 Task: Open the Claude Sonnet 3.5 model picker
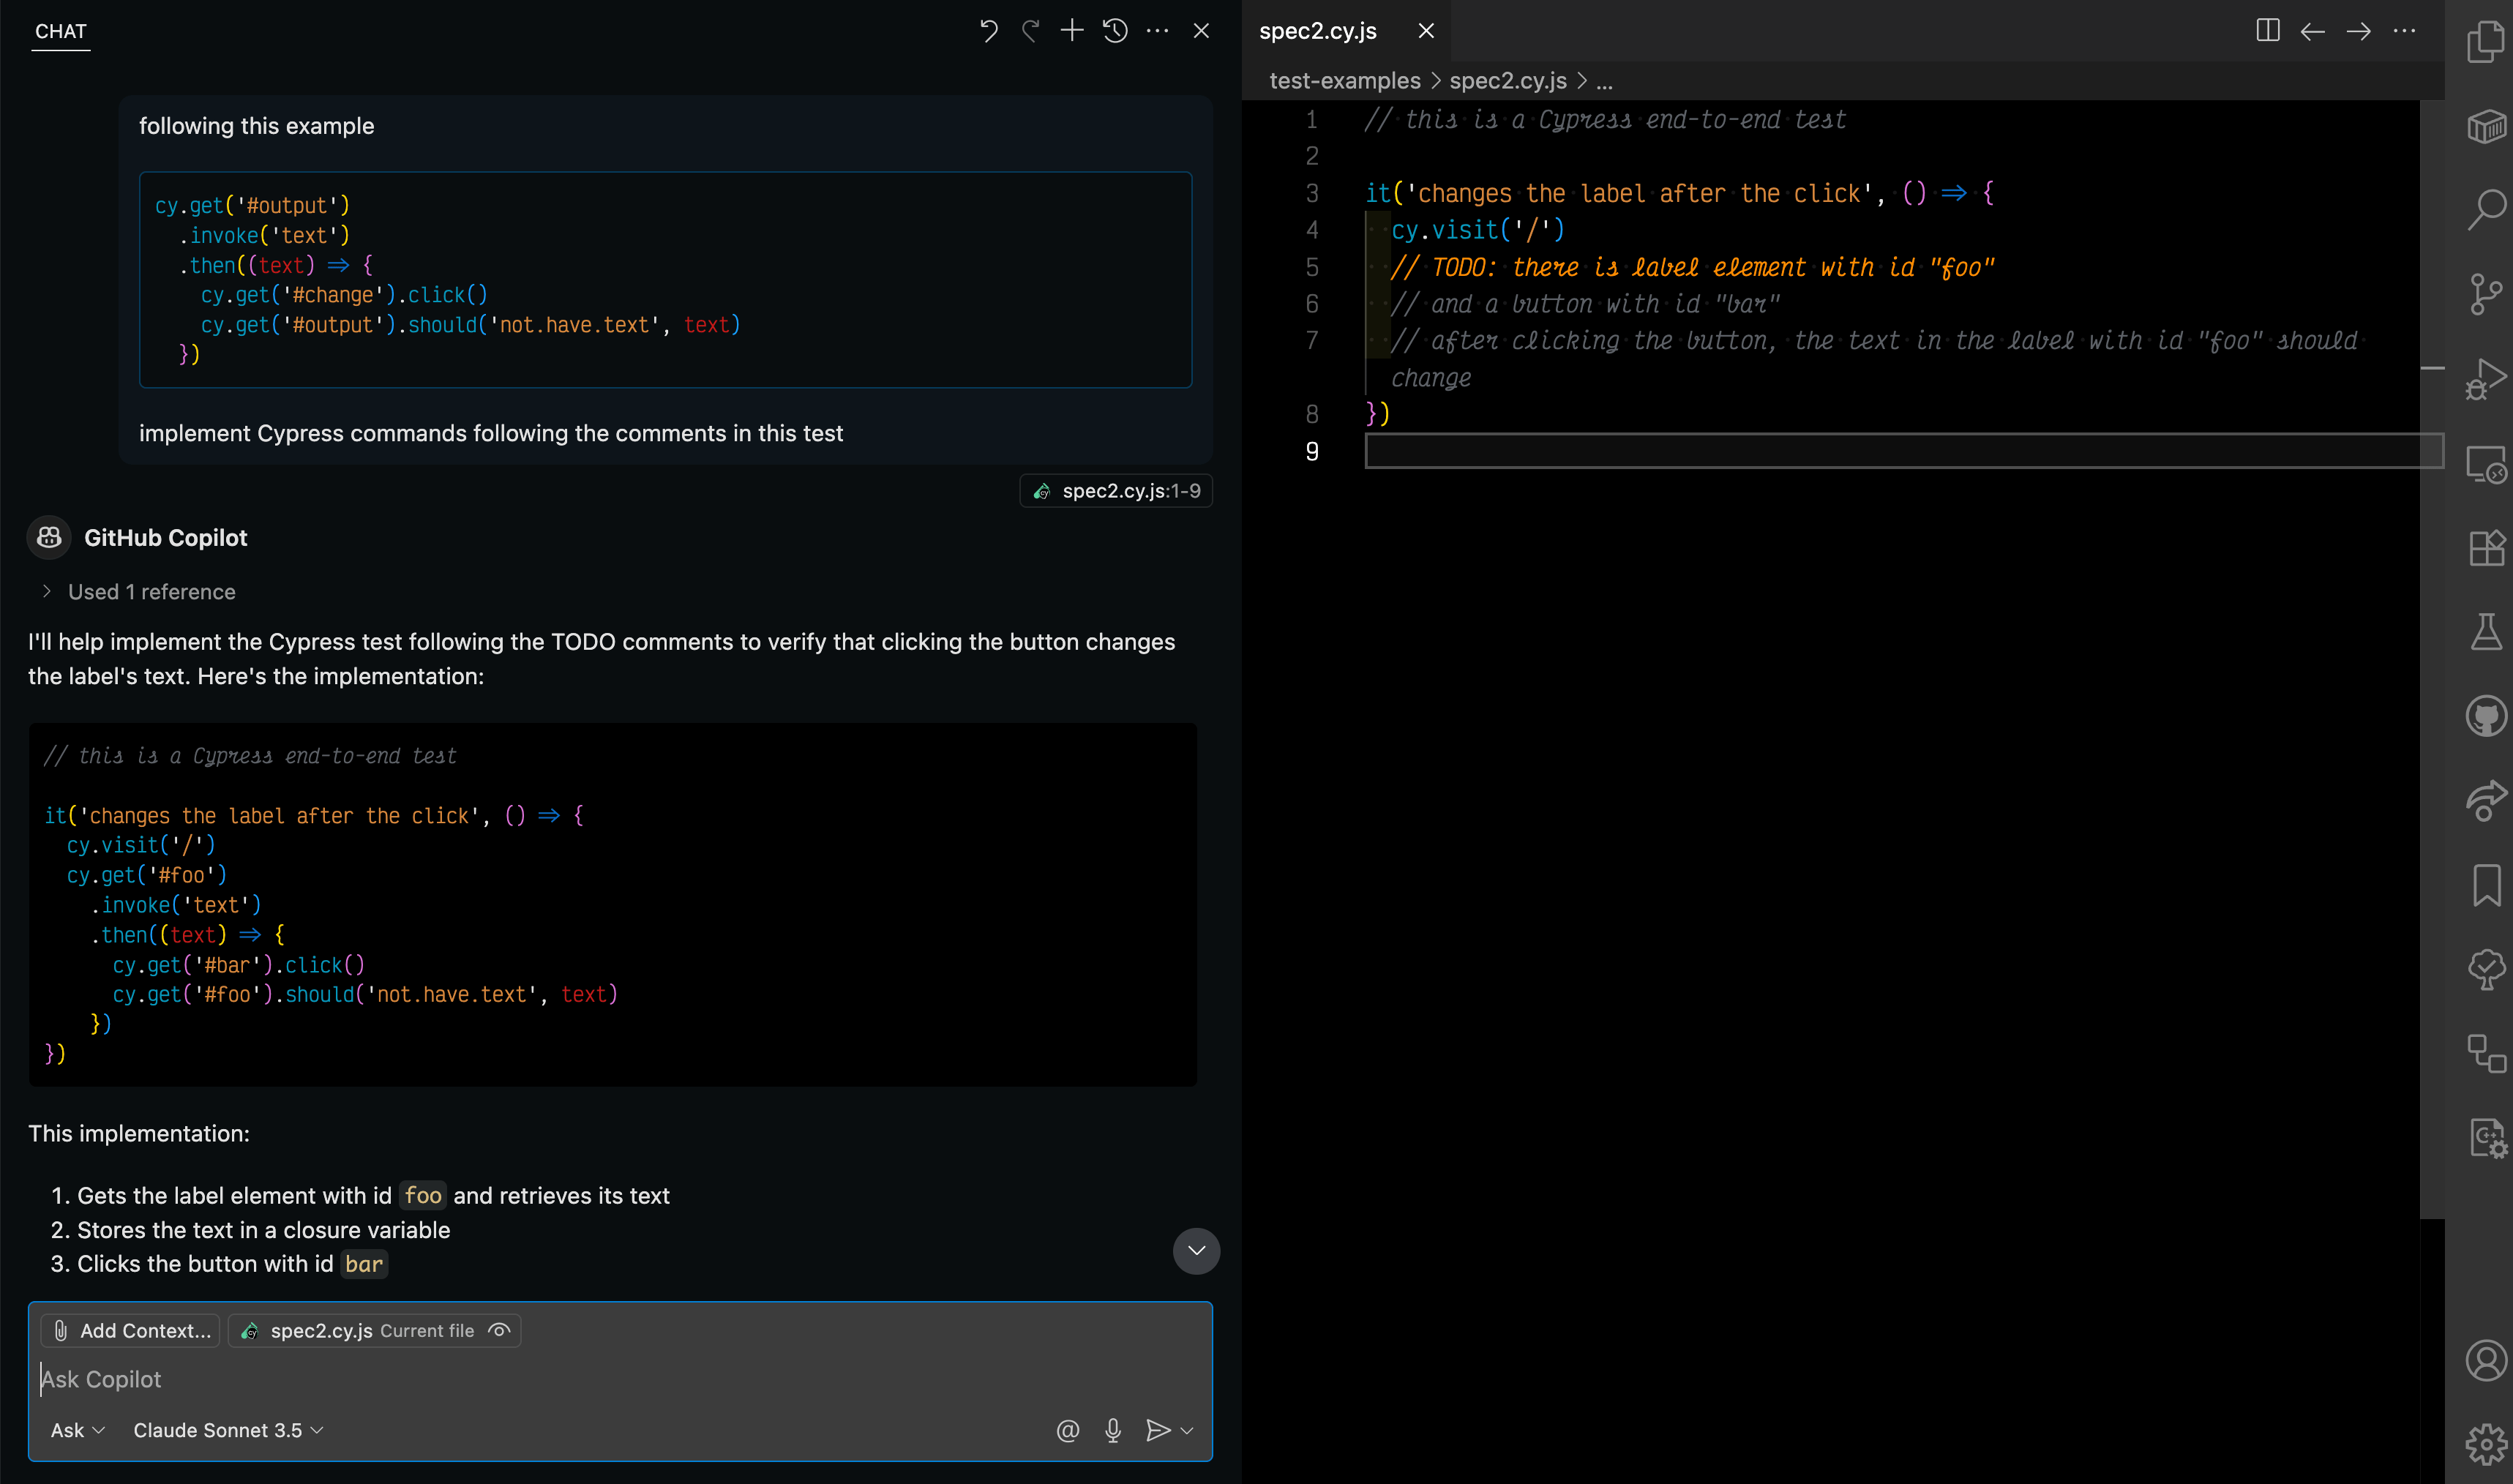(228, 1430)
